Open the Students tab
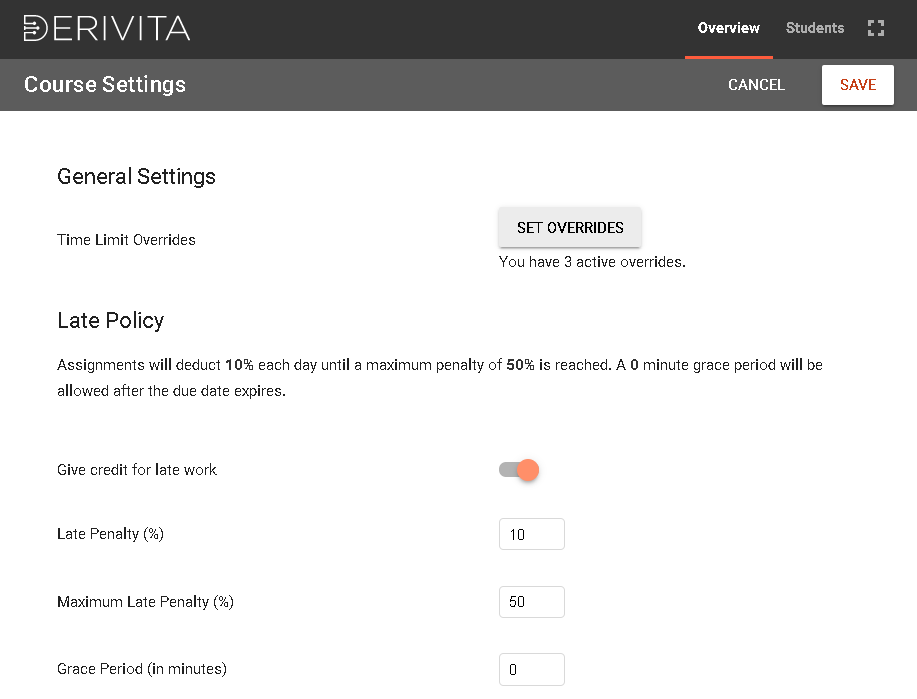The height and width of the screenshot is (699, 917). [814, 28]
